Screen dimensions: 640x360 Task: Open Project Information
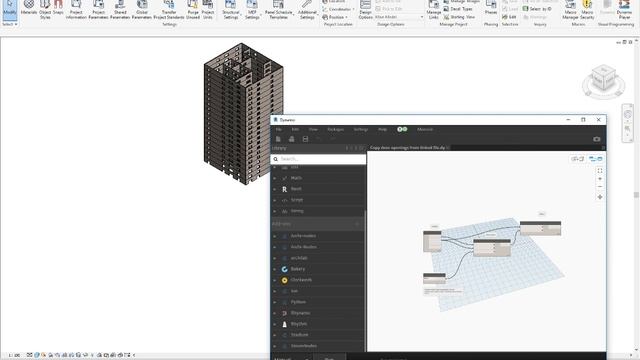76,9
